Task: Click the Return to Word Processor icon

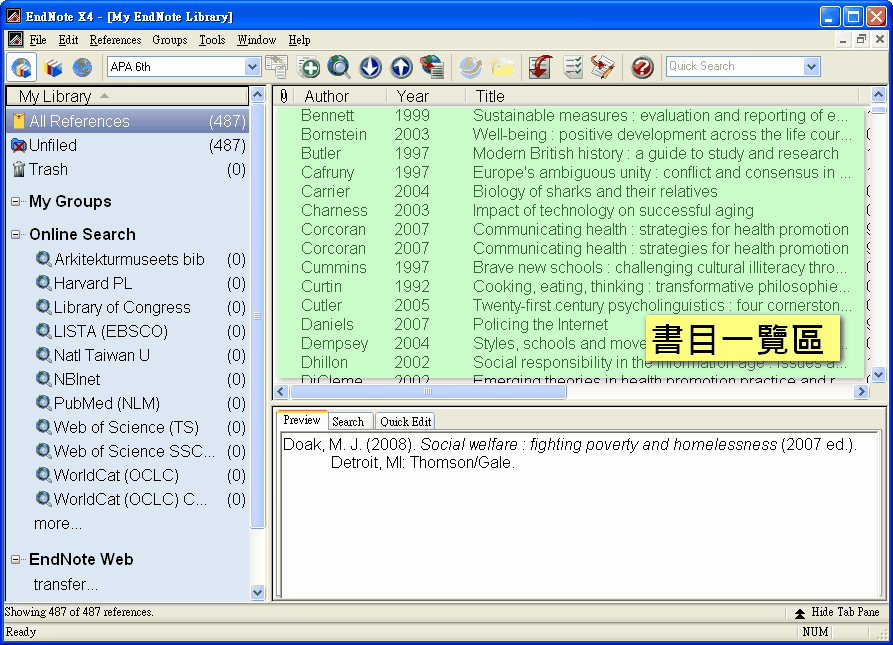Action: 603,67
